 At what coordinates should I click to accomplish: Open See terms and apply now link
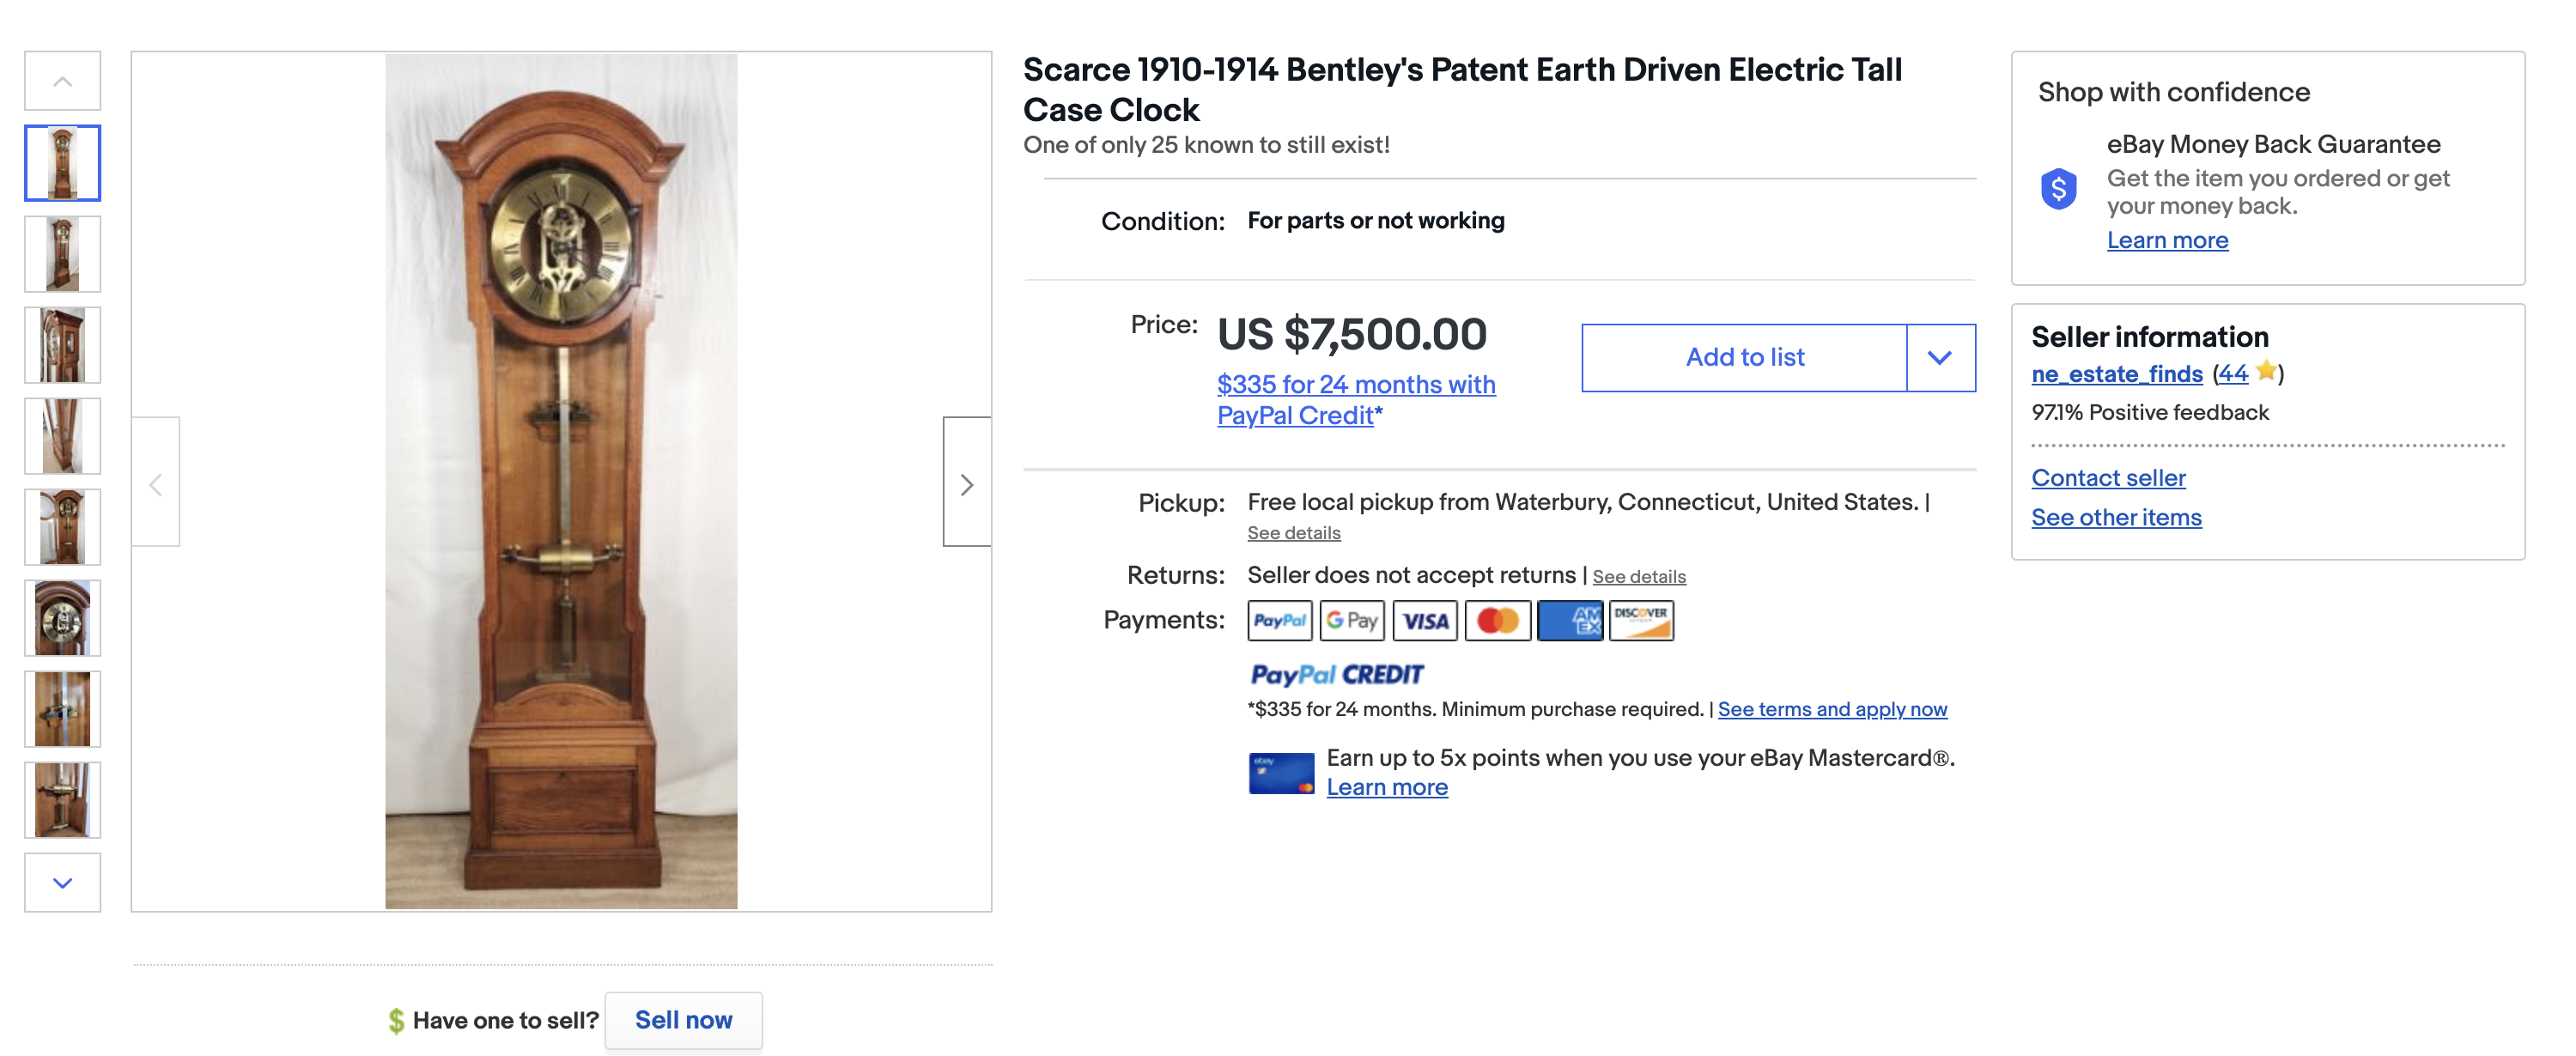coord(1832,709)
